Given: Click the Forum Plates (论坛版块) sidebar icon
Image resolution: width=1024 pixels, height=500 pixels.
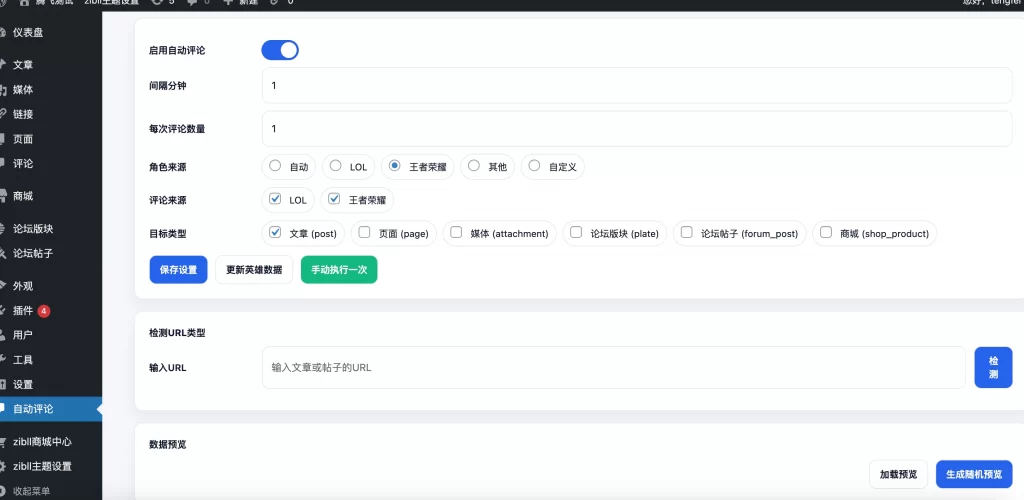Looking at the screenshot, I should 4,229.
